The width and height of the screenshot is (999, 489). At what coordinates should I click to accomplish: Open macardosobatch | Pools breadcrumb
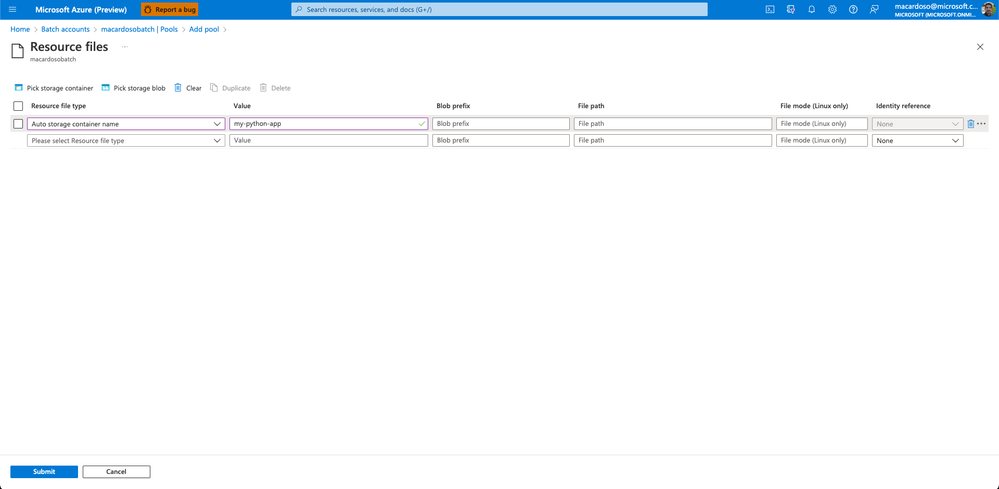(140, 29)
